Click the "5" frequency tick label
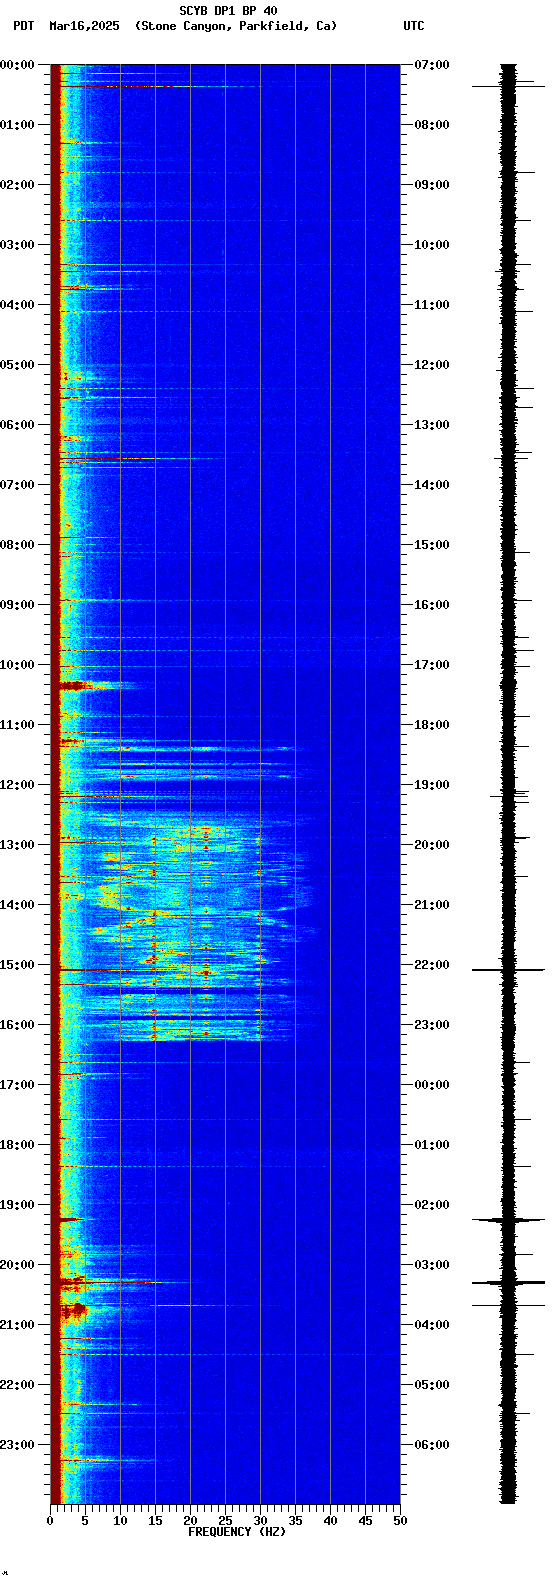This screenshot has width=552, height=1584. coord(85,1521)
